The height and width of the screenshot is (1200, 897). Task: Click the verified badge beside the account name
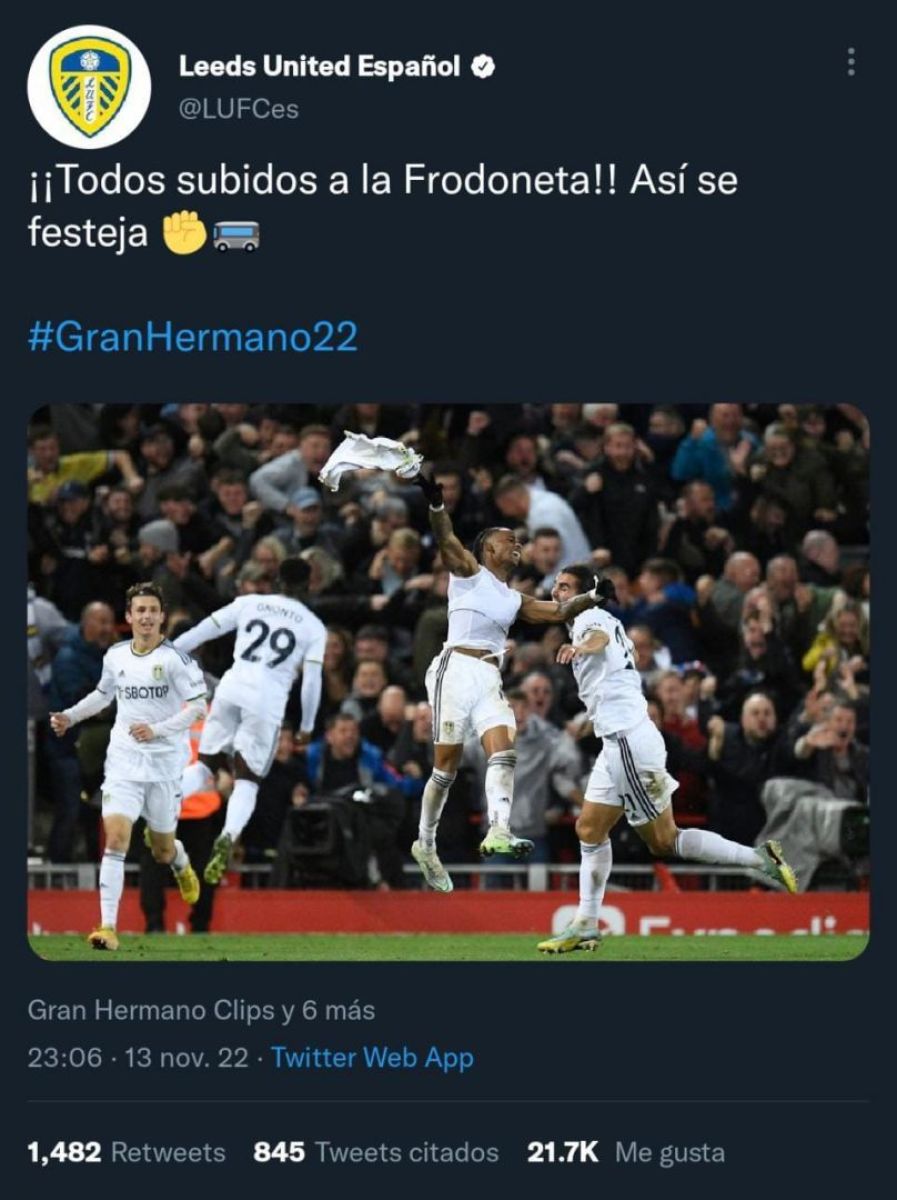pos(483,67)
